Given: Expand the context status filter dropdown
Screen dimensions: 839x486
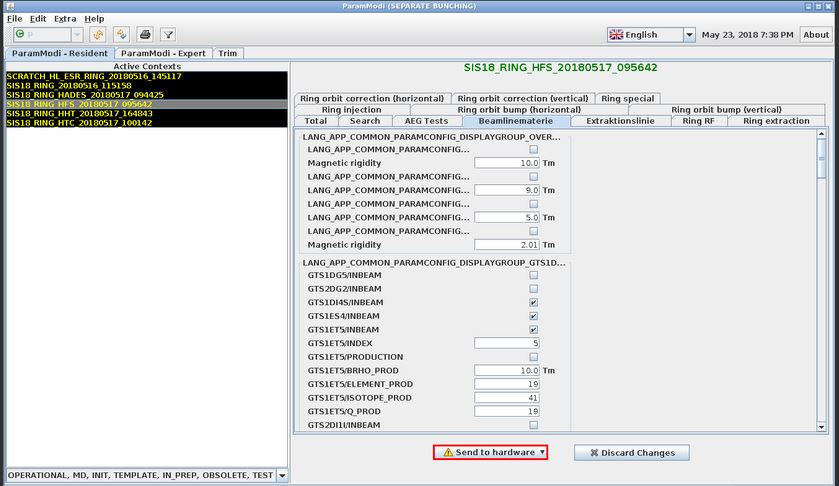Looking at the screenshot, I should (x=282, y=476).
